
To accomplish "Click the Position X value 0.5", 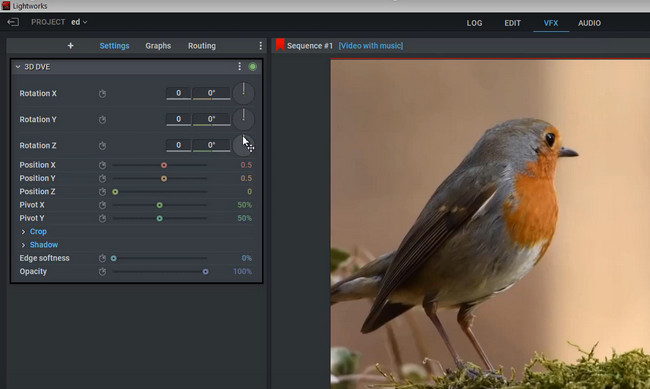I will click(x=246, y=165).
